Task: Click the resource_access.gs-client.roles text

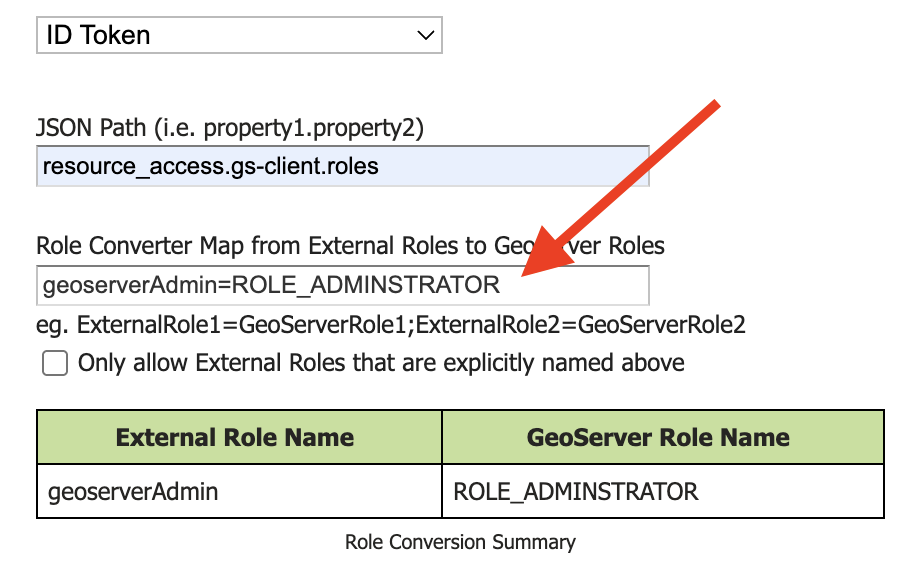Action: (x=210, y=166)
